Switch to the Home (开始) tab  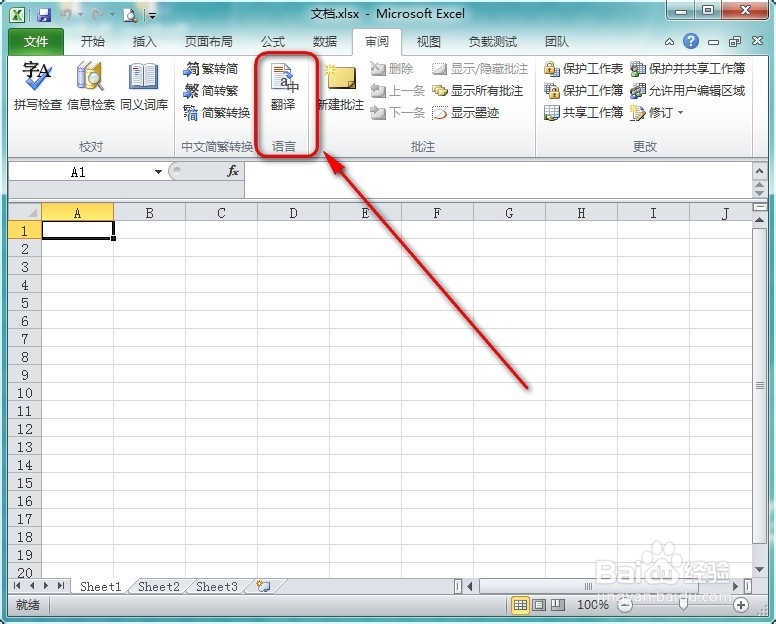[93, 42]
